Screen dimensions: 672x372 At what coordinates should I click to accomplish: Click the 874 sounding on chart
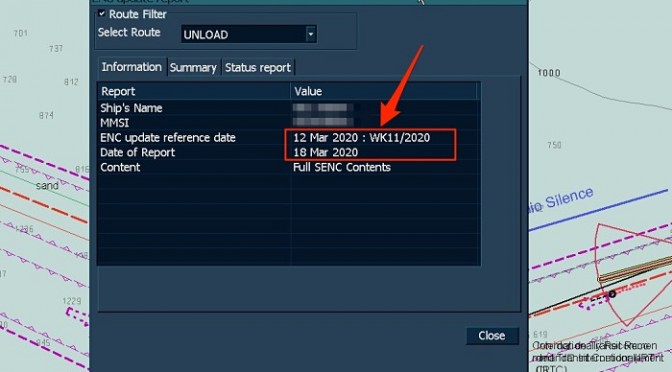46,115
